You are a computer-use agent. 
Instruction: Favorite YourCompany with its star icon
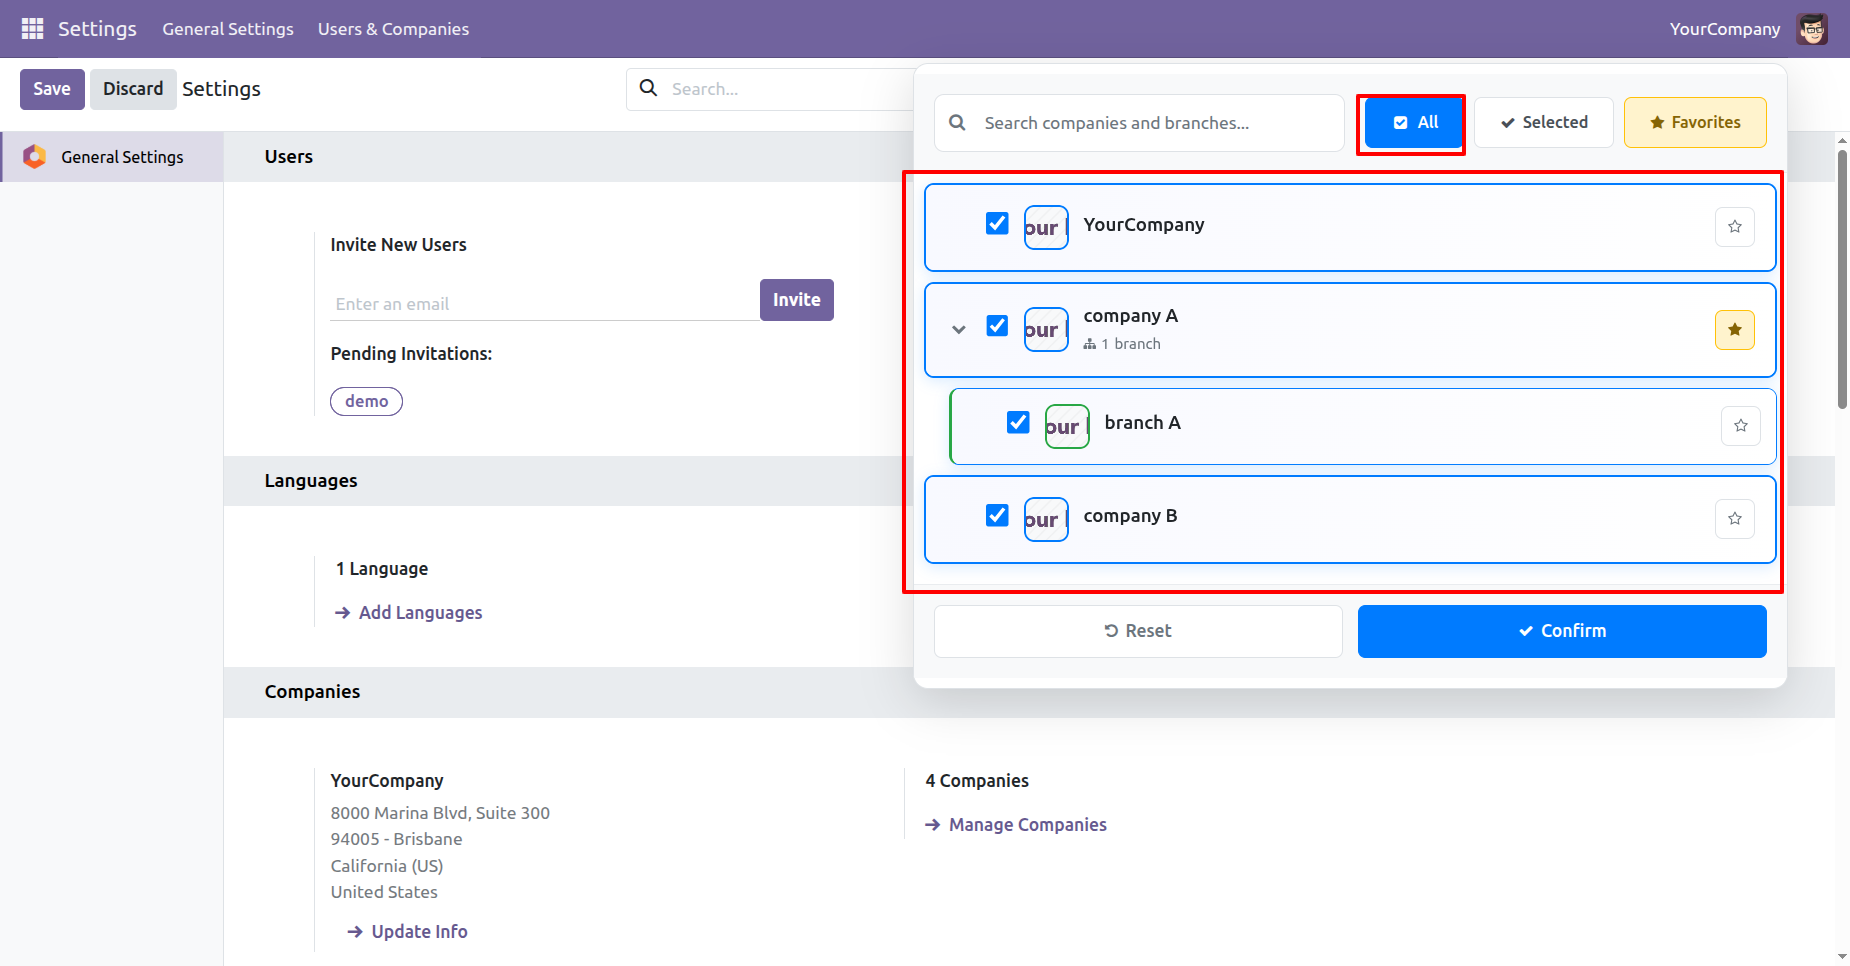click(1735, 227)
